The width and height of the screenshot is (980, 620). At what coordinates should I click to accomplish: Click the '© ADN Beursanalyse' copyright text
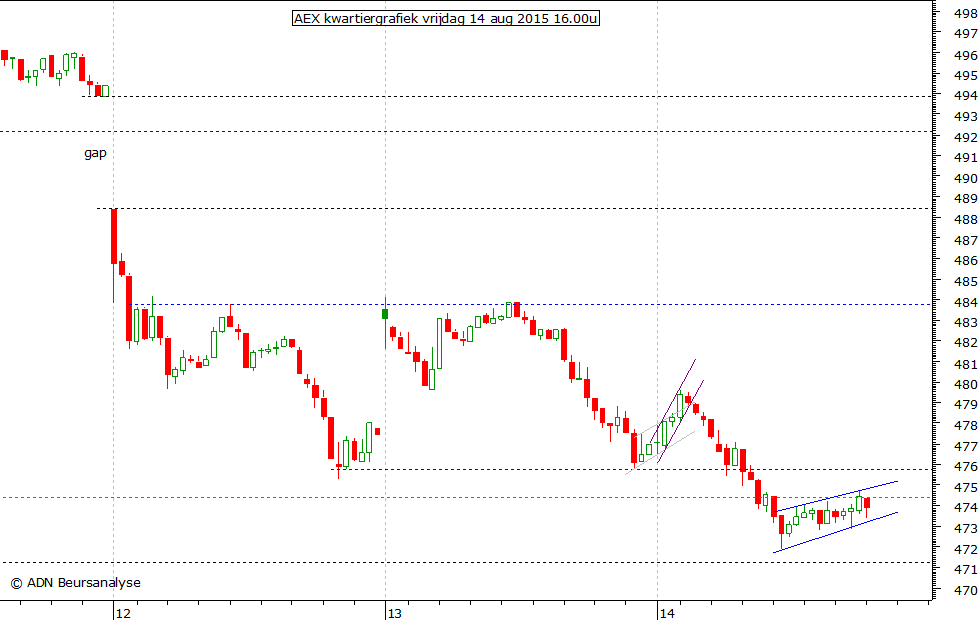pyautogui.click(x=76, y=582)
